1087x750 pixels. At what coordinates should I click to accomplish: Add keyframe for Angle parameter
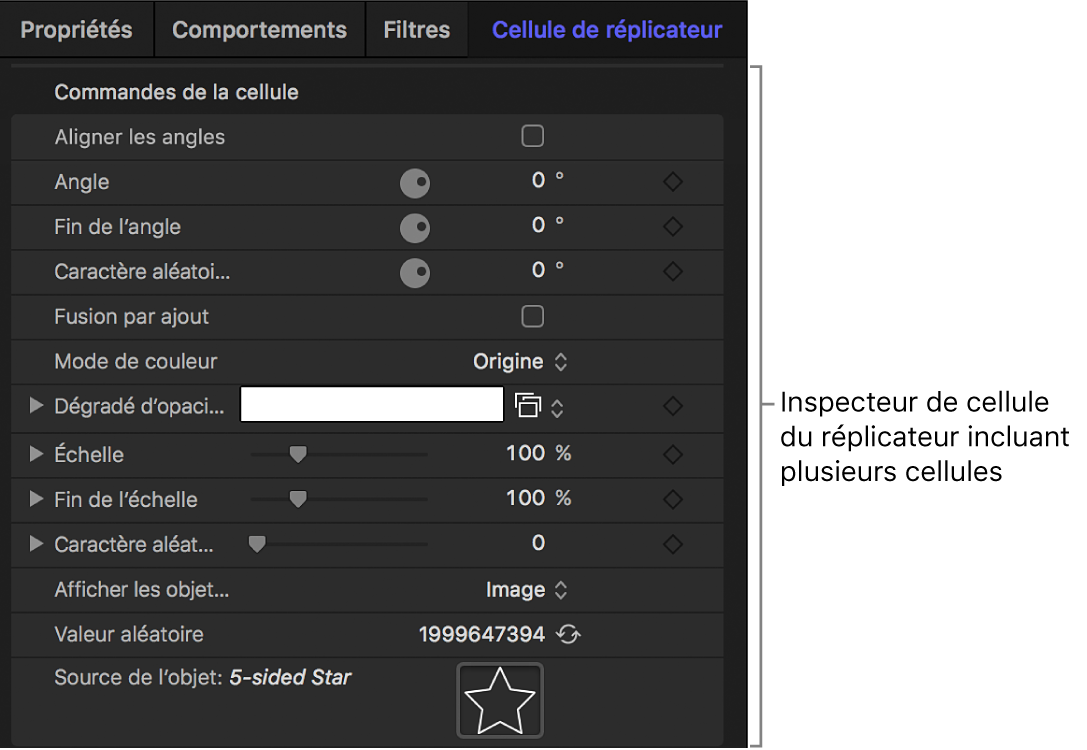pyautogui.click(x=673, y=182)
